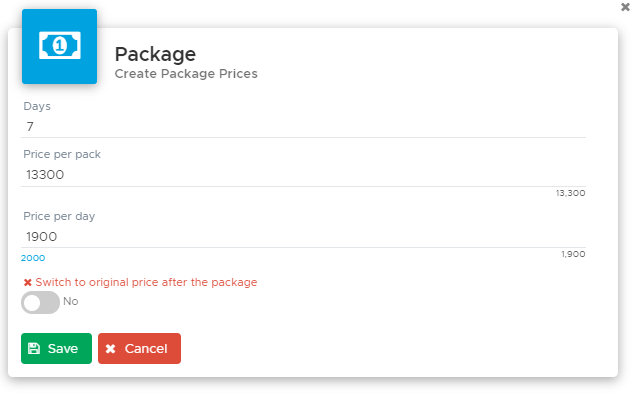Screen dimensions: 636x395
Task: Click the blue banknote package icon
Action: [60, 46]
